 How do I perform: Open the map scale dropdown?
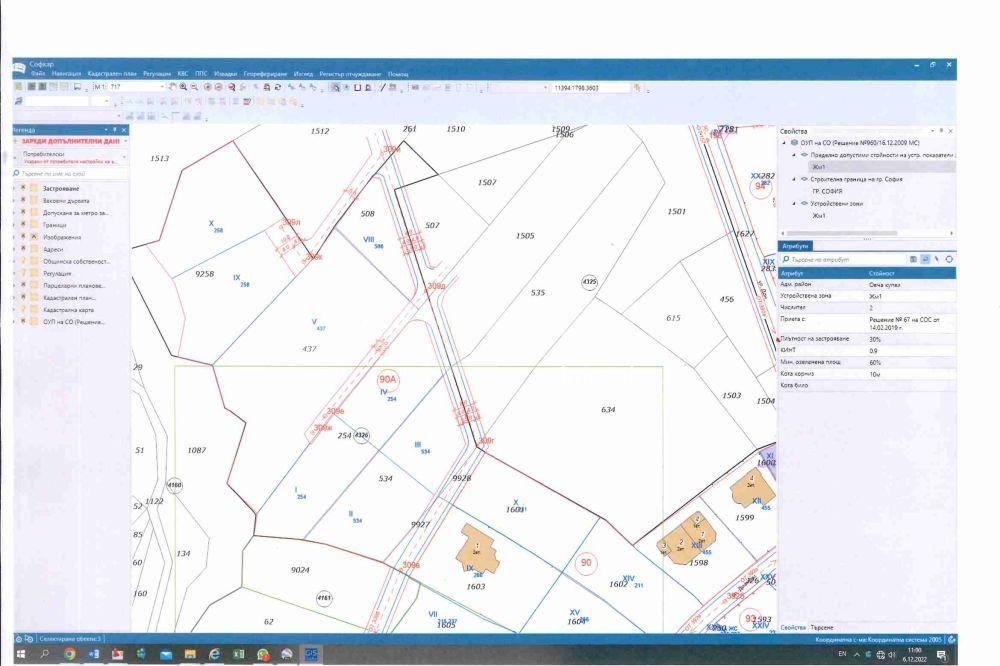tap(163, 87)
